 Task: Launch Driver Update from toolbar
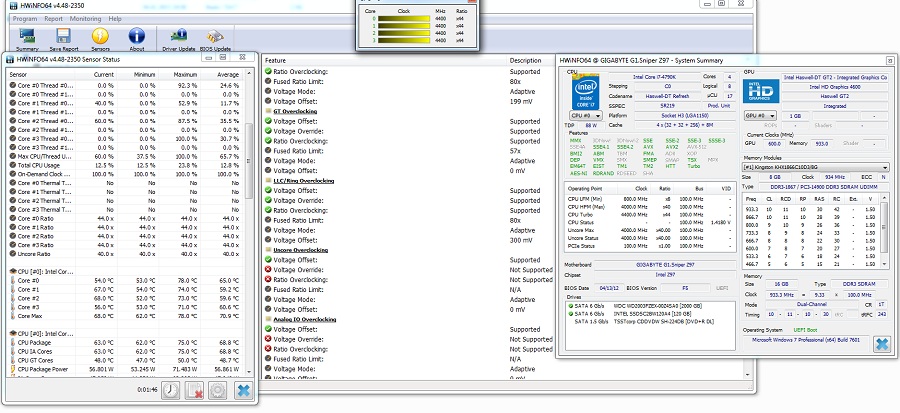point(179,37)
